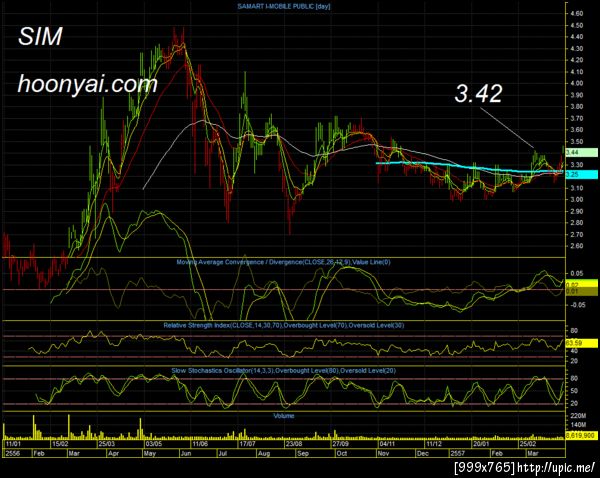The width and height of the screenshot is (600, 478).
Task: Click the Volume panel label
Action: [x=284, y=416]
